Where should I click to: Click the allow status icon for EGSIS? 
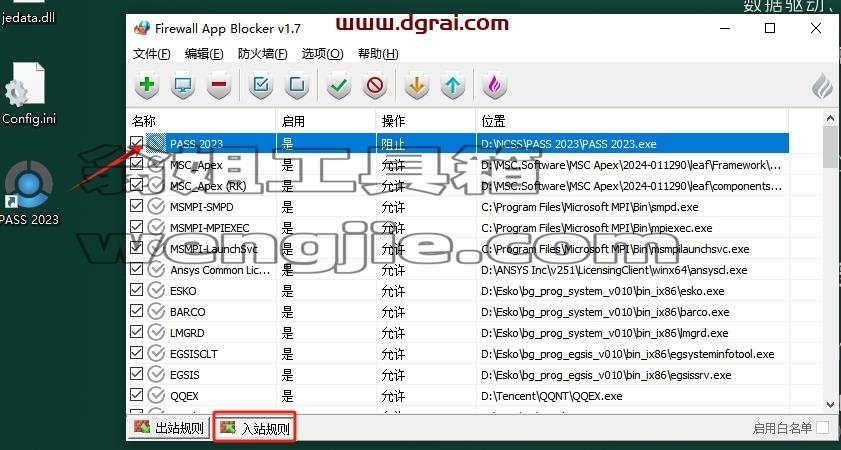click(156, 374)
